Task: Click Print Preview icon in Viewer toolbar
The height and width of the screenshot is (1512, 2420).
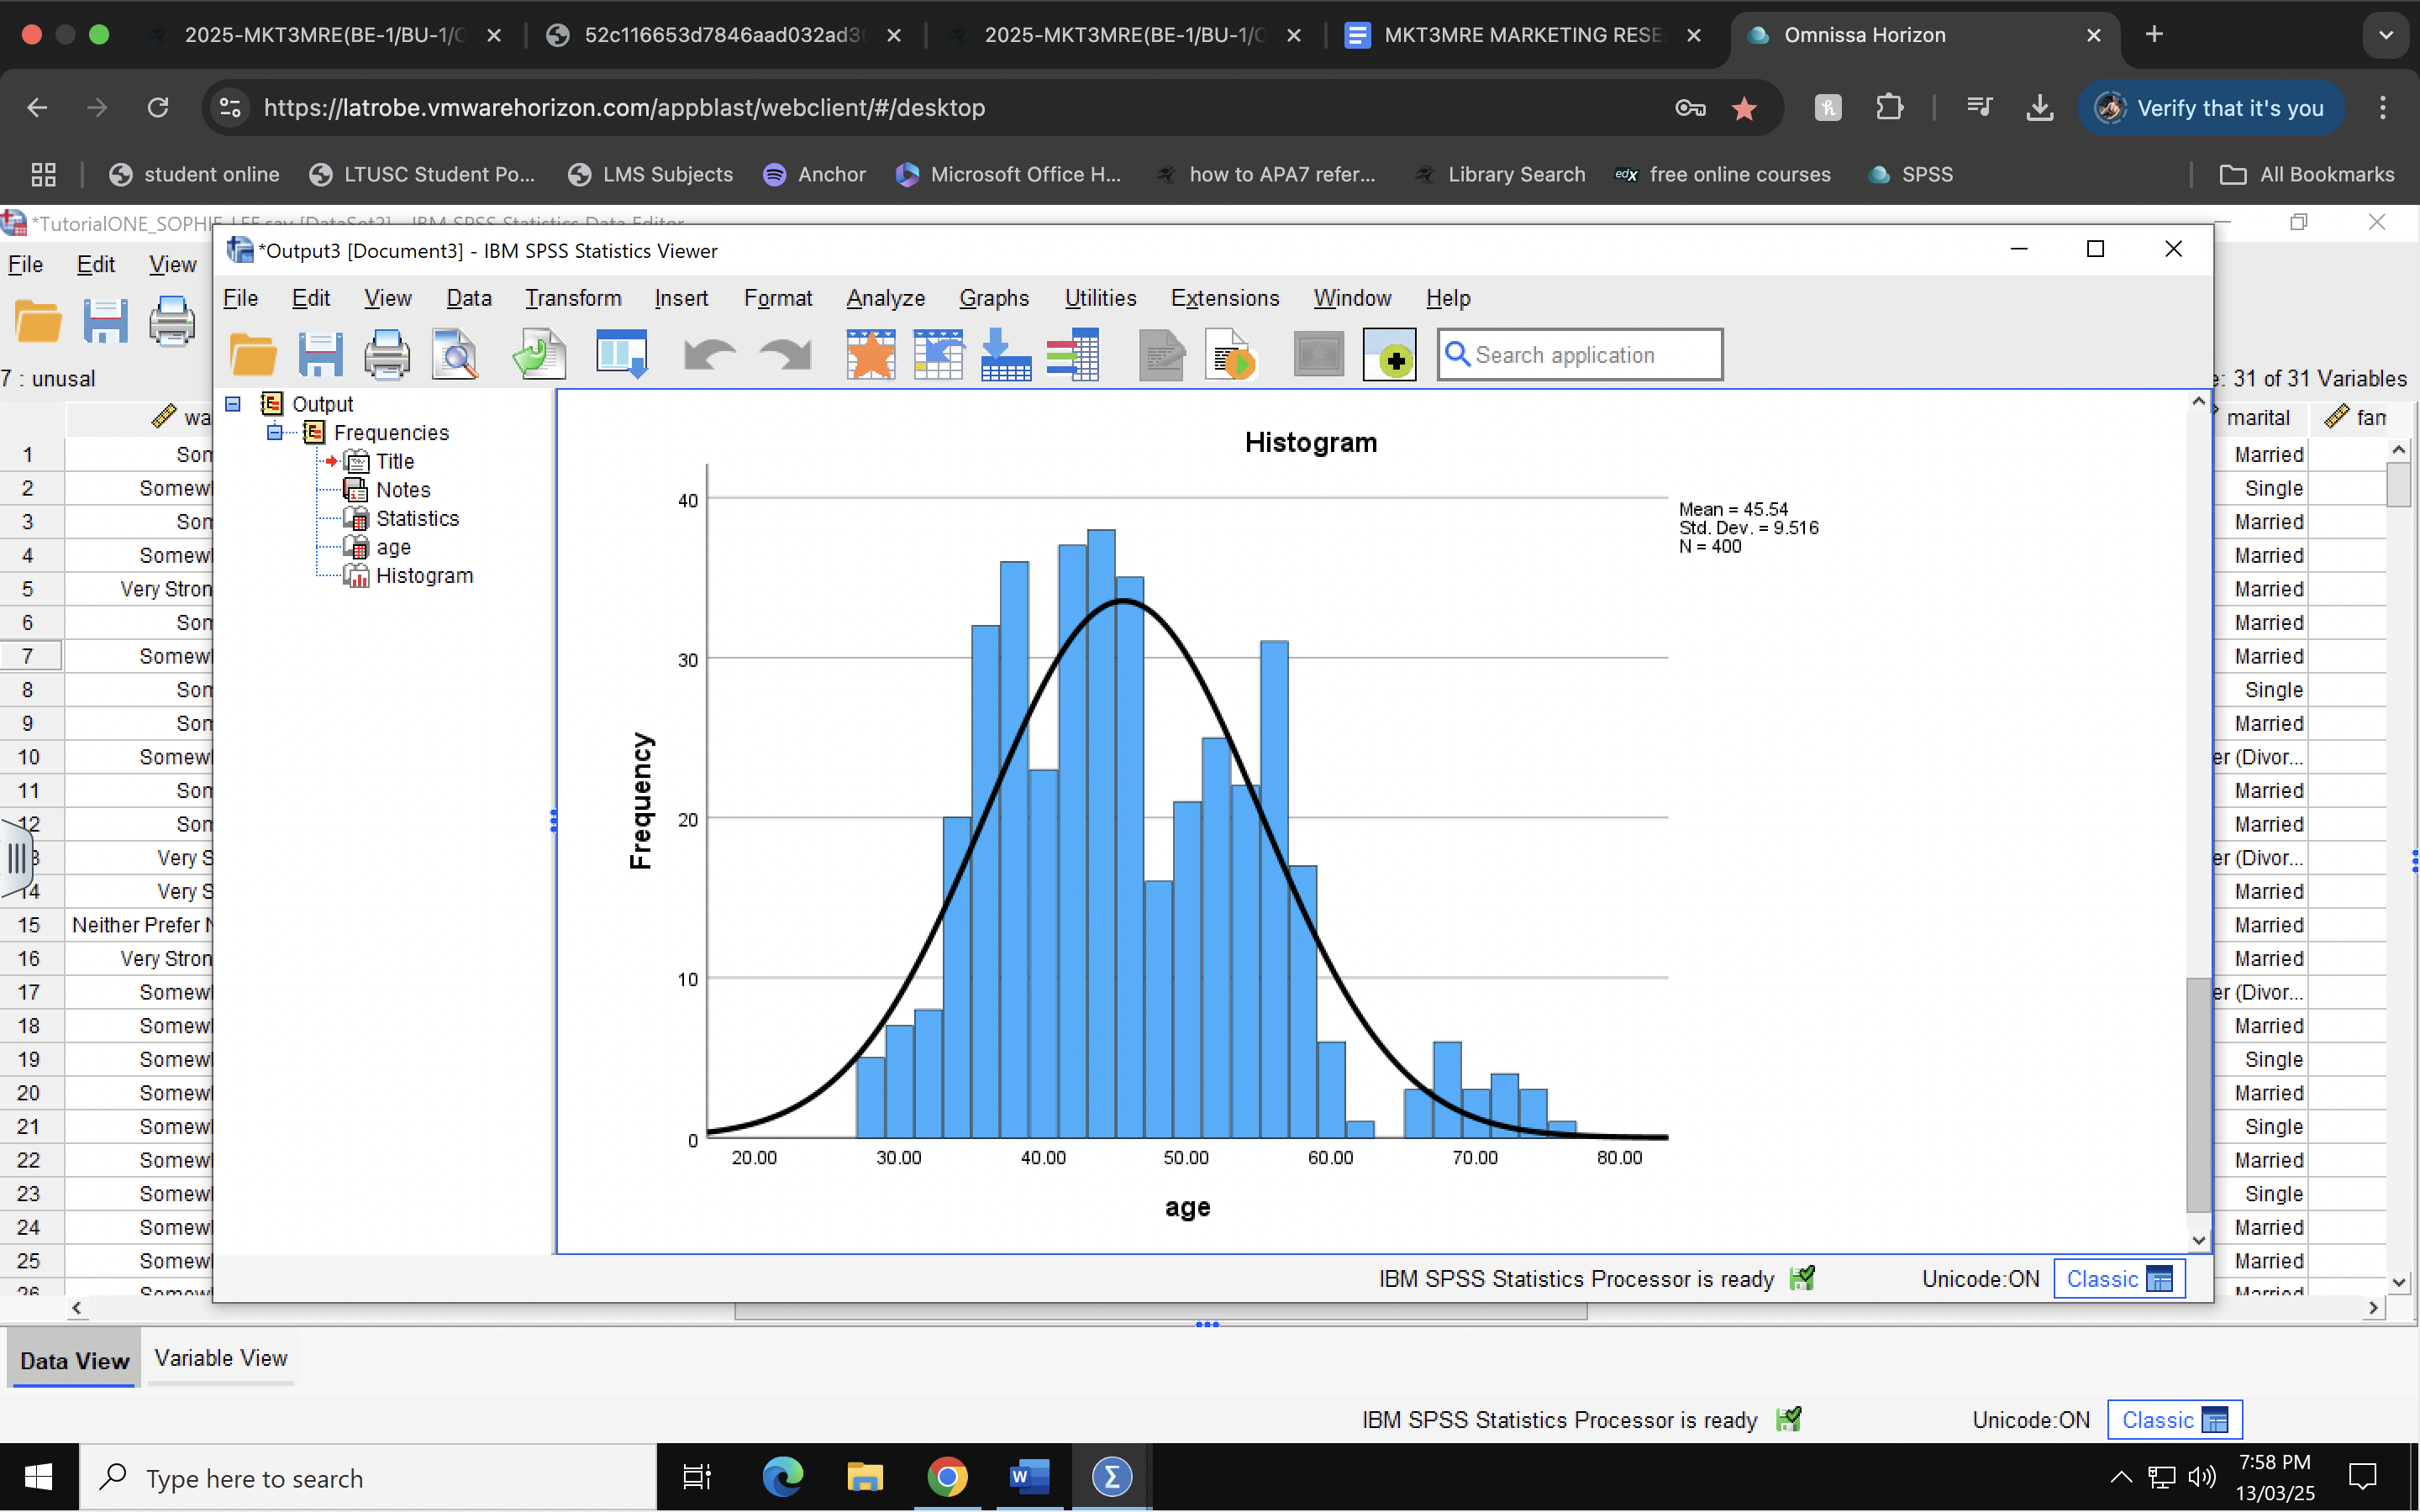Action: coord(455,355)
